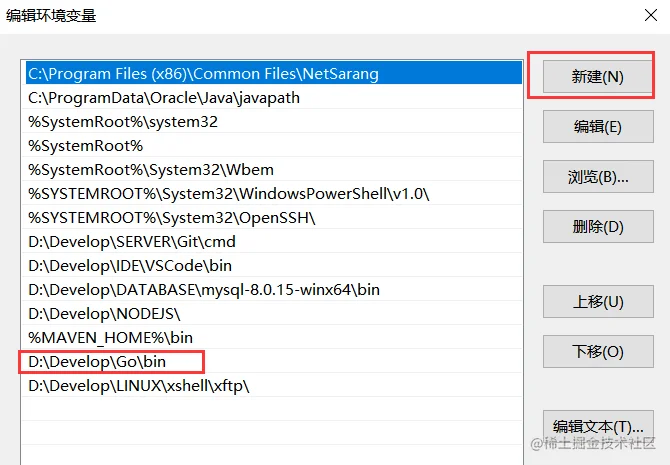
Task: Select the D:\Develop\Go\bin entry
Action: pos(272,362)
